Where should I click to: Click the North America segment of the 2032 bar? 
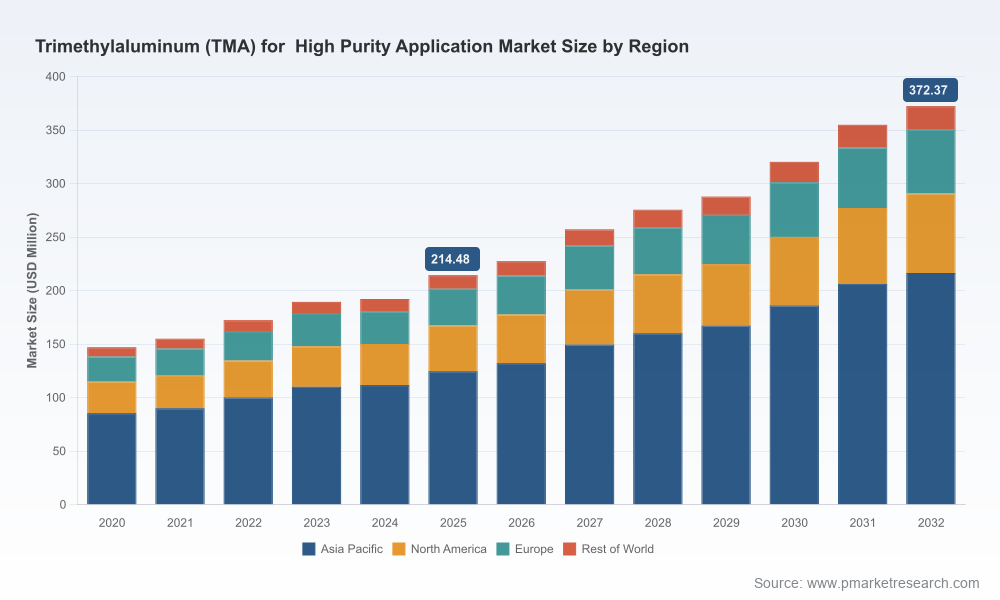(930, 233)
